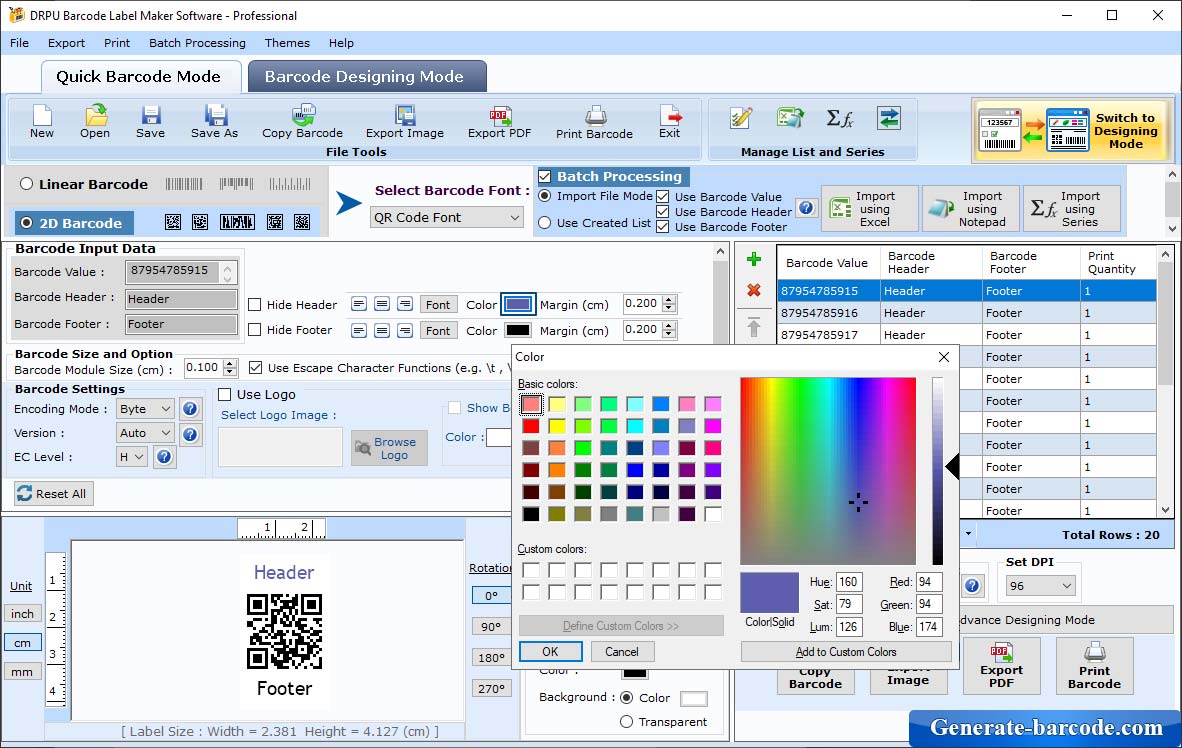Viewport: 1182px width, 748px height.
Task: Select Use Created List radio button
Action: tap(545, 223)
